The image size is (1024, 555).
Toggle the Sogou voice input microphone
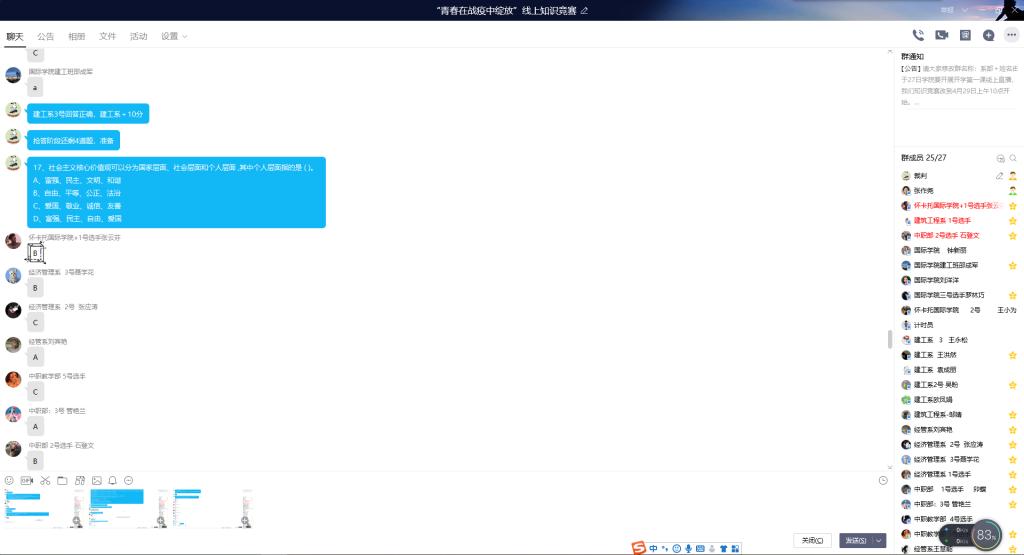pyautogui.click(x=688, y=548)
